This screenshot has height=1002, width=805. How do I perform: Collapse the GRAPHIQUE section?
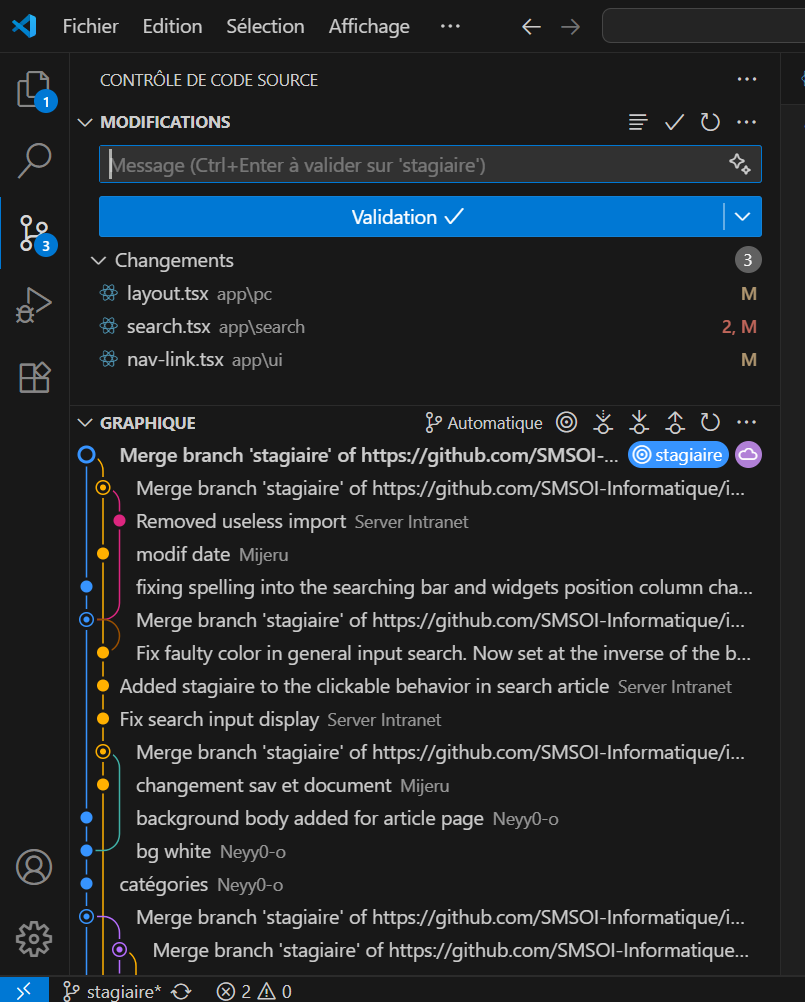pos(84,423)
